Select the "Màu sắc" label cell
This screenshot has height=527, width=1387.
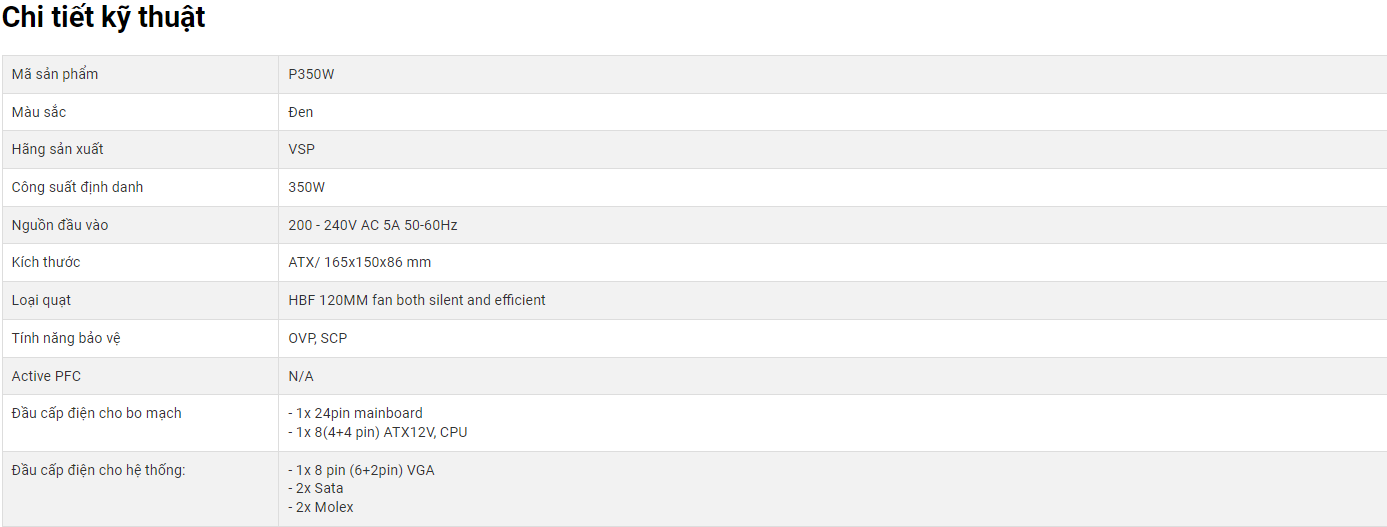(x=39, y=112)
